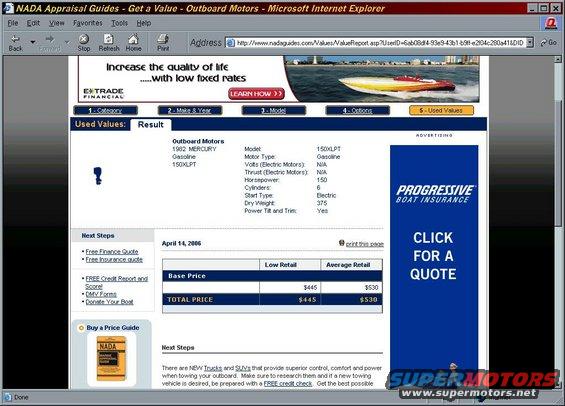
Task: Open the DMV Forms link
Action: point(101,294)
